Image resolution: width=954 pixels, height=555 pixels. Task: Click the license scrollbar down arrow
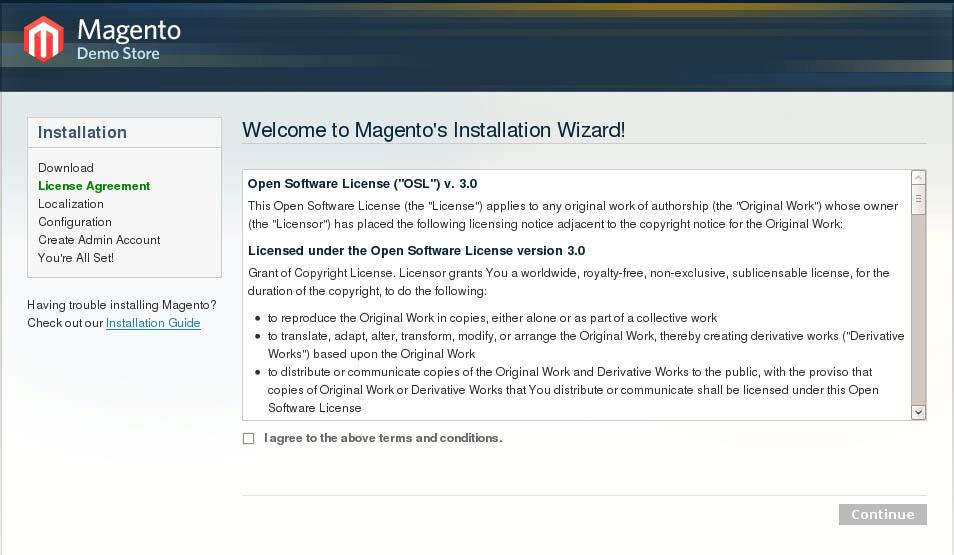(918, 412)
